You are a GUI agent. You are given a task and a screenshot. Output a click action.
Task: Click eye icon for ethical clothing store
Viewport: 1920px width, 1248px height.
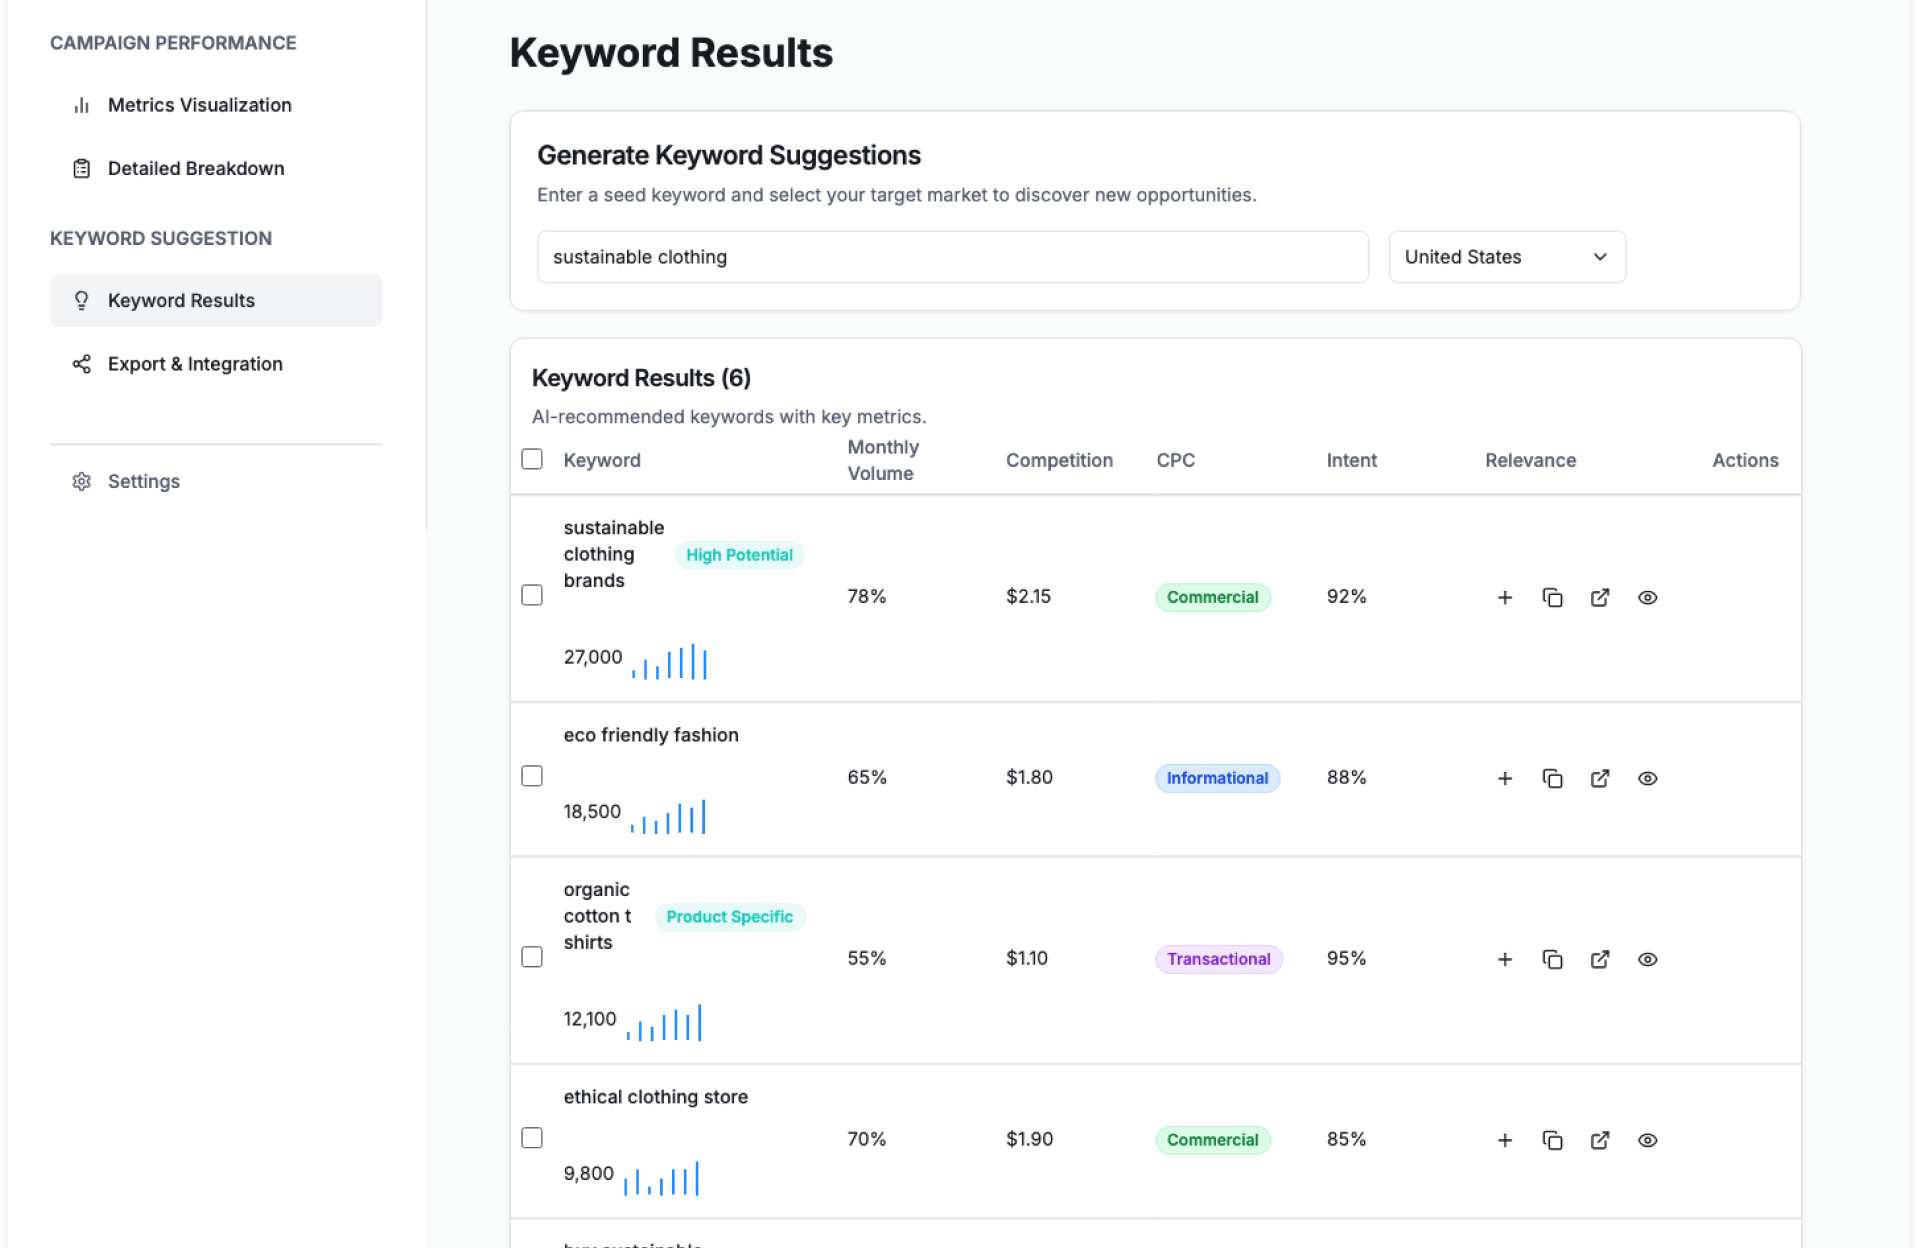(1647, 1140)
